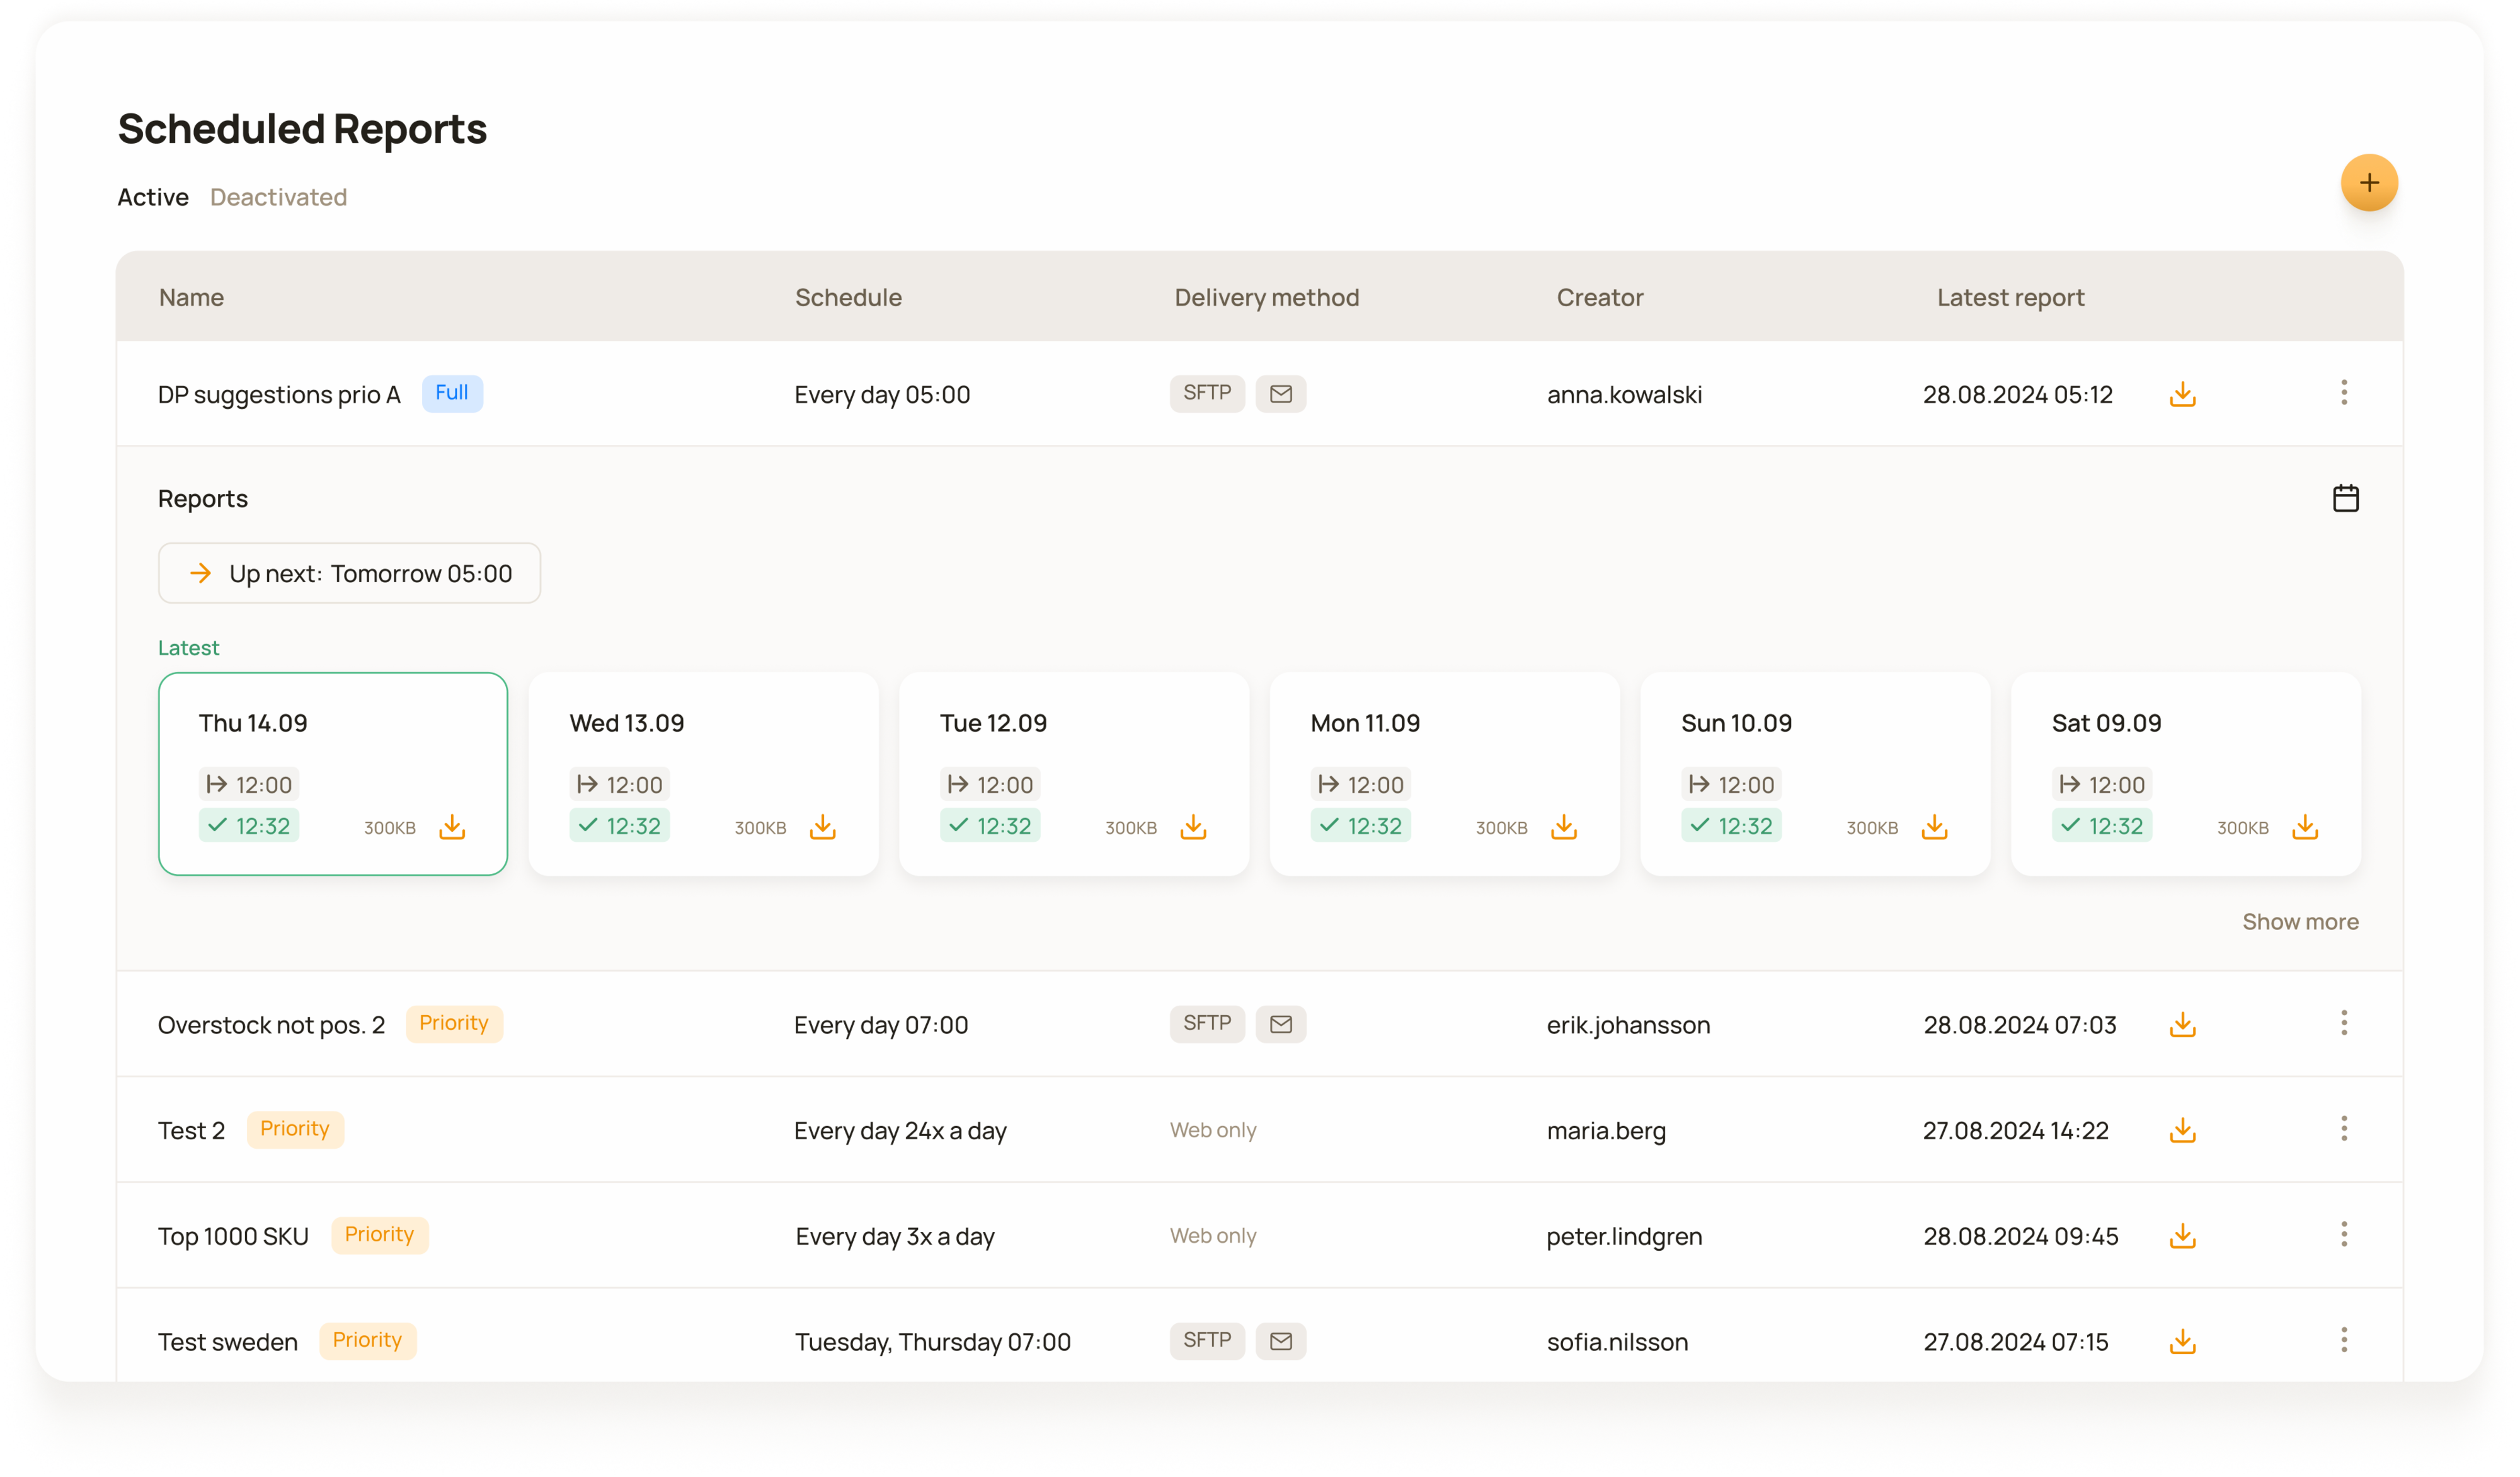
Task: Click creator anna.kowalski
Action: click(1624, 395)
